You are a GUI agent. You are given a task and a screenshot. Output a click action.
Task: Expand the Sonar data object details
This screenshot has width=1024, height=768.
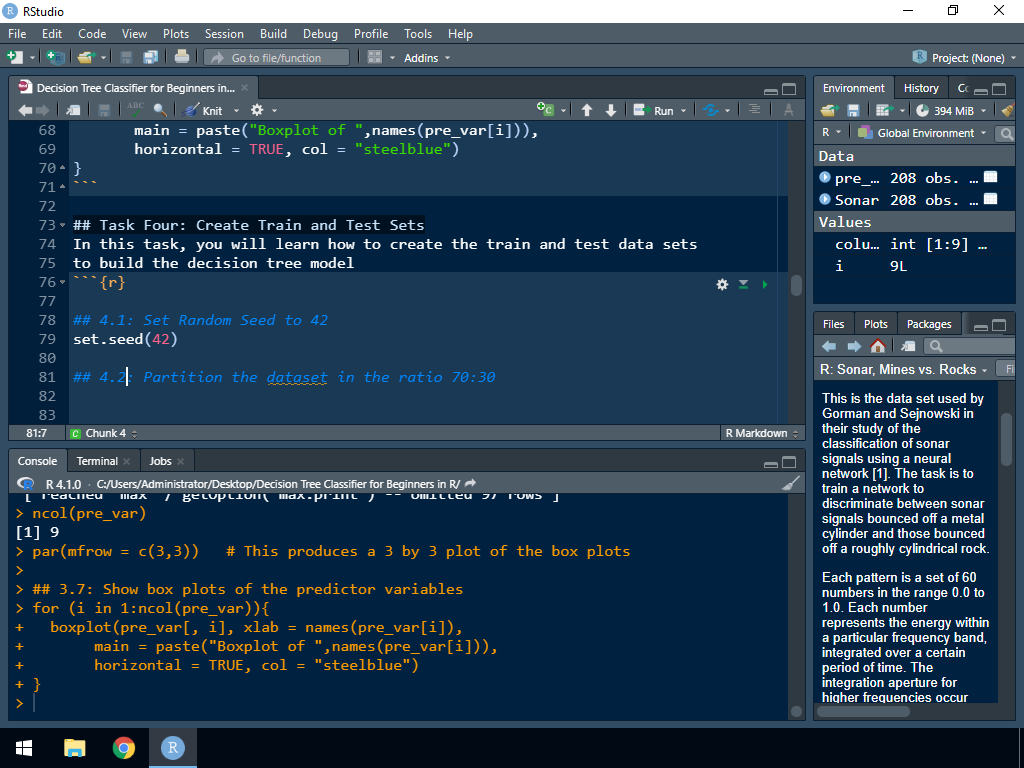pyautogui.click(x=825, y=199)
